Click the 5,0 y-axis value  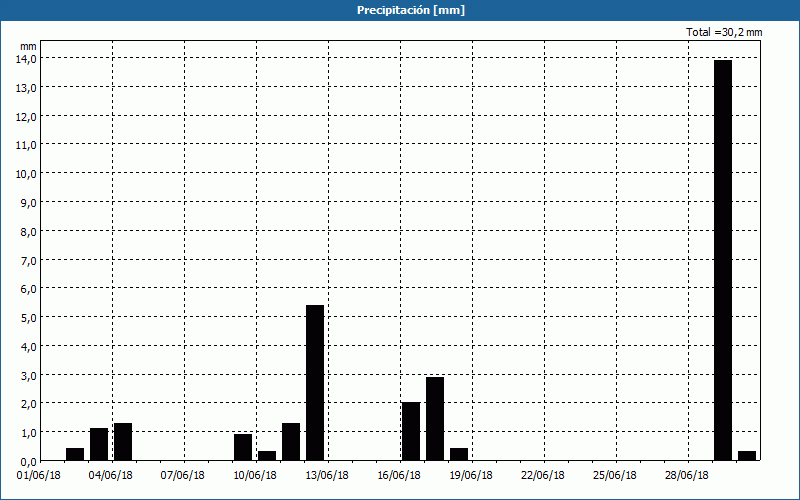(x=29, y=318)
